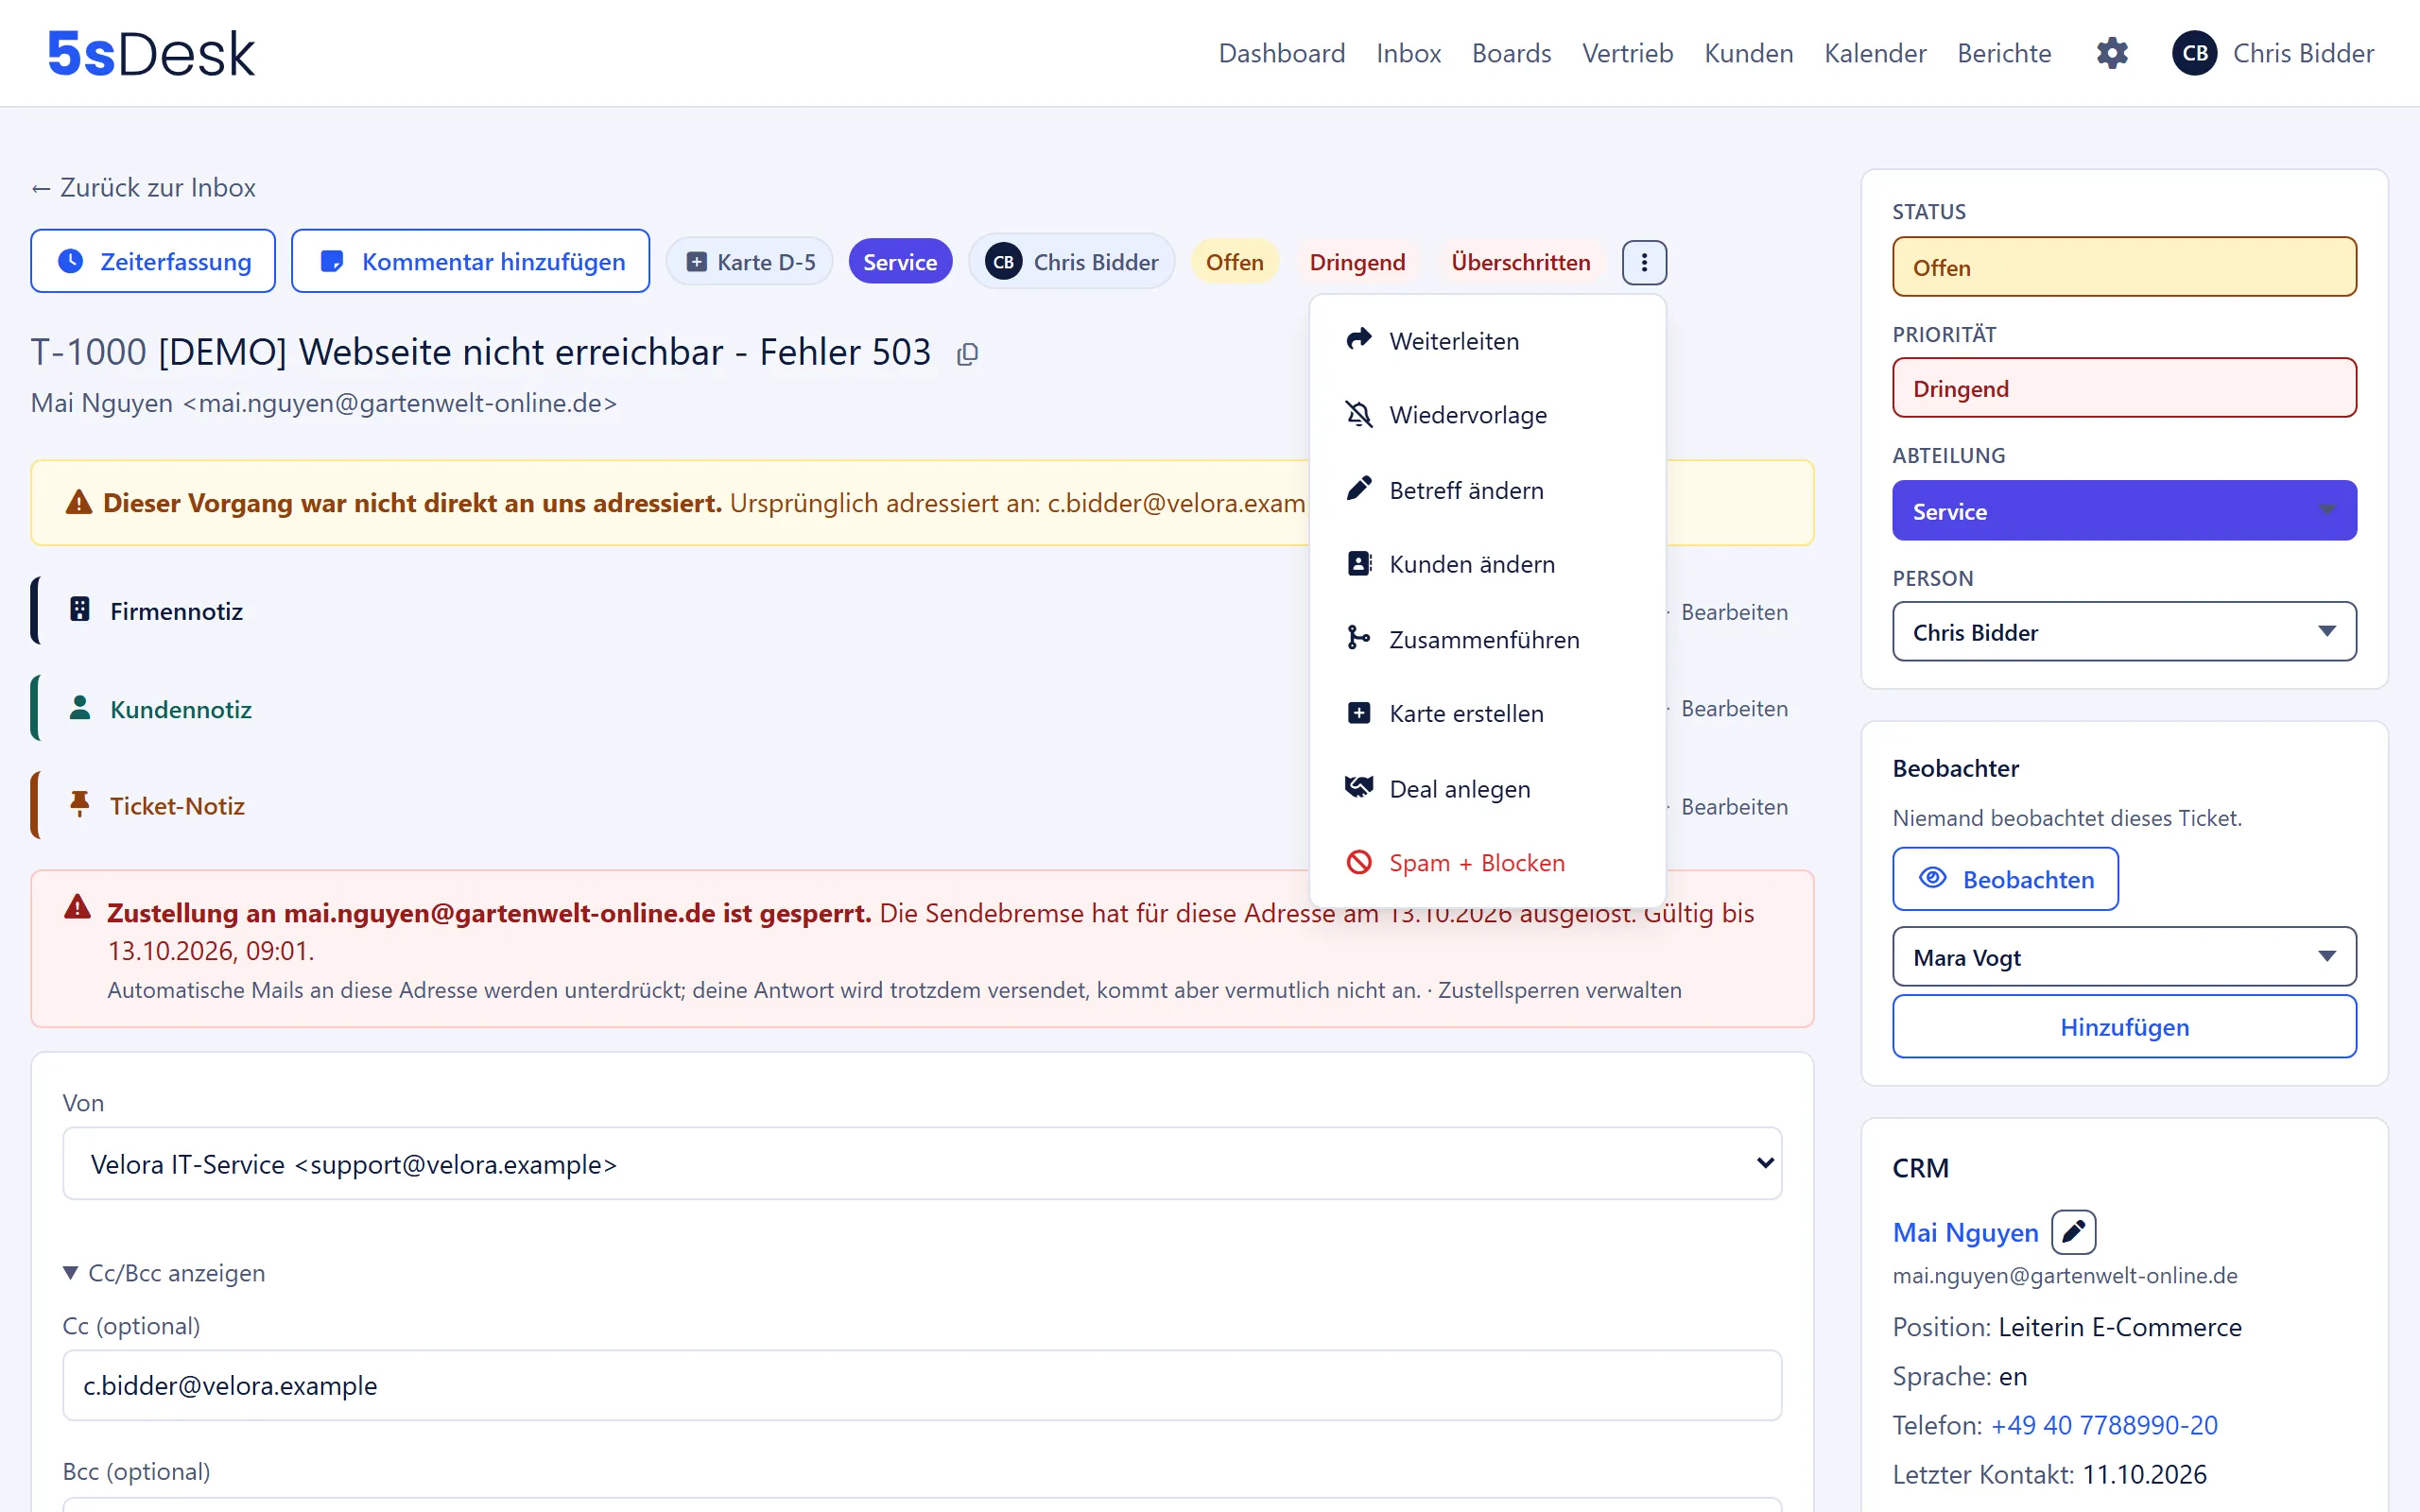Viewport: 2420px width, 1512px height.
Task: Click the note icon in Kommentar hinzufügen
Action: [x=332, y=261]
